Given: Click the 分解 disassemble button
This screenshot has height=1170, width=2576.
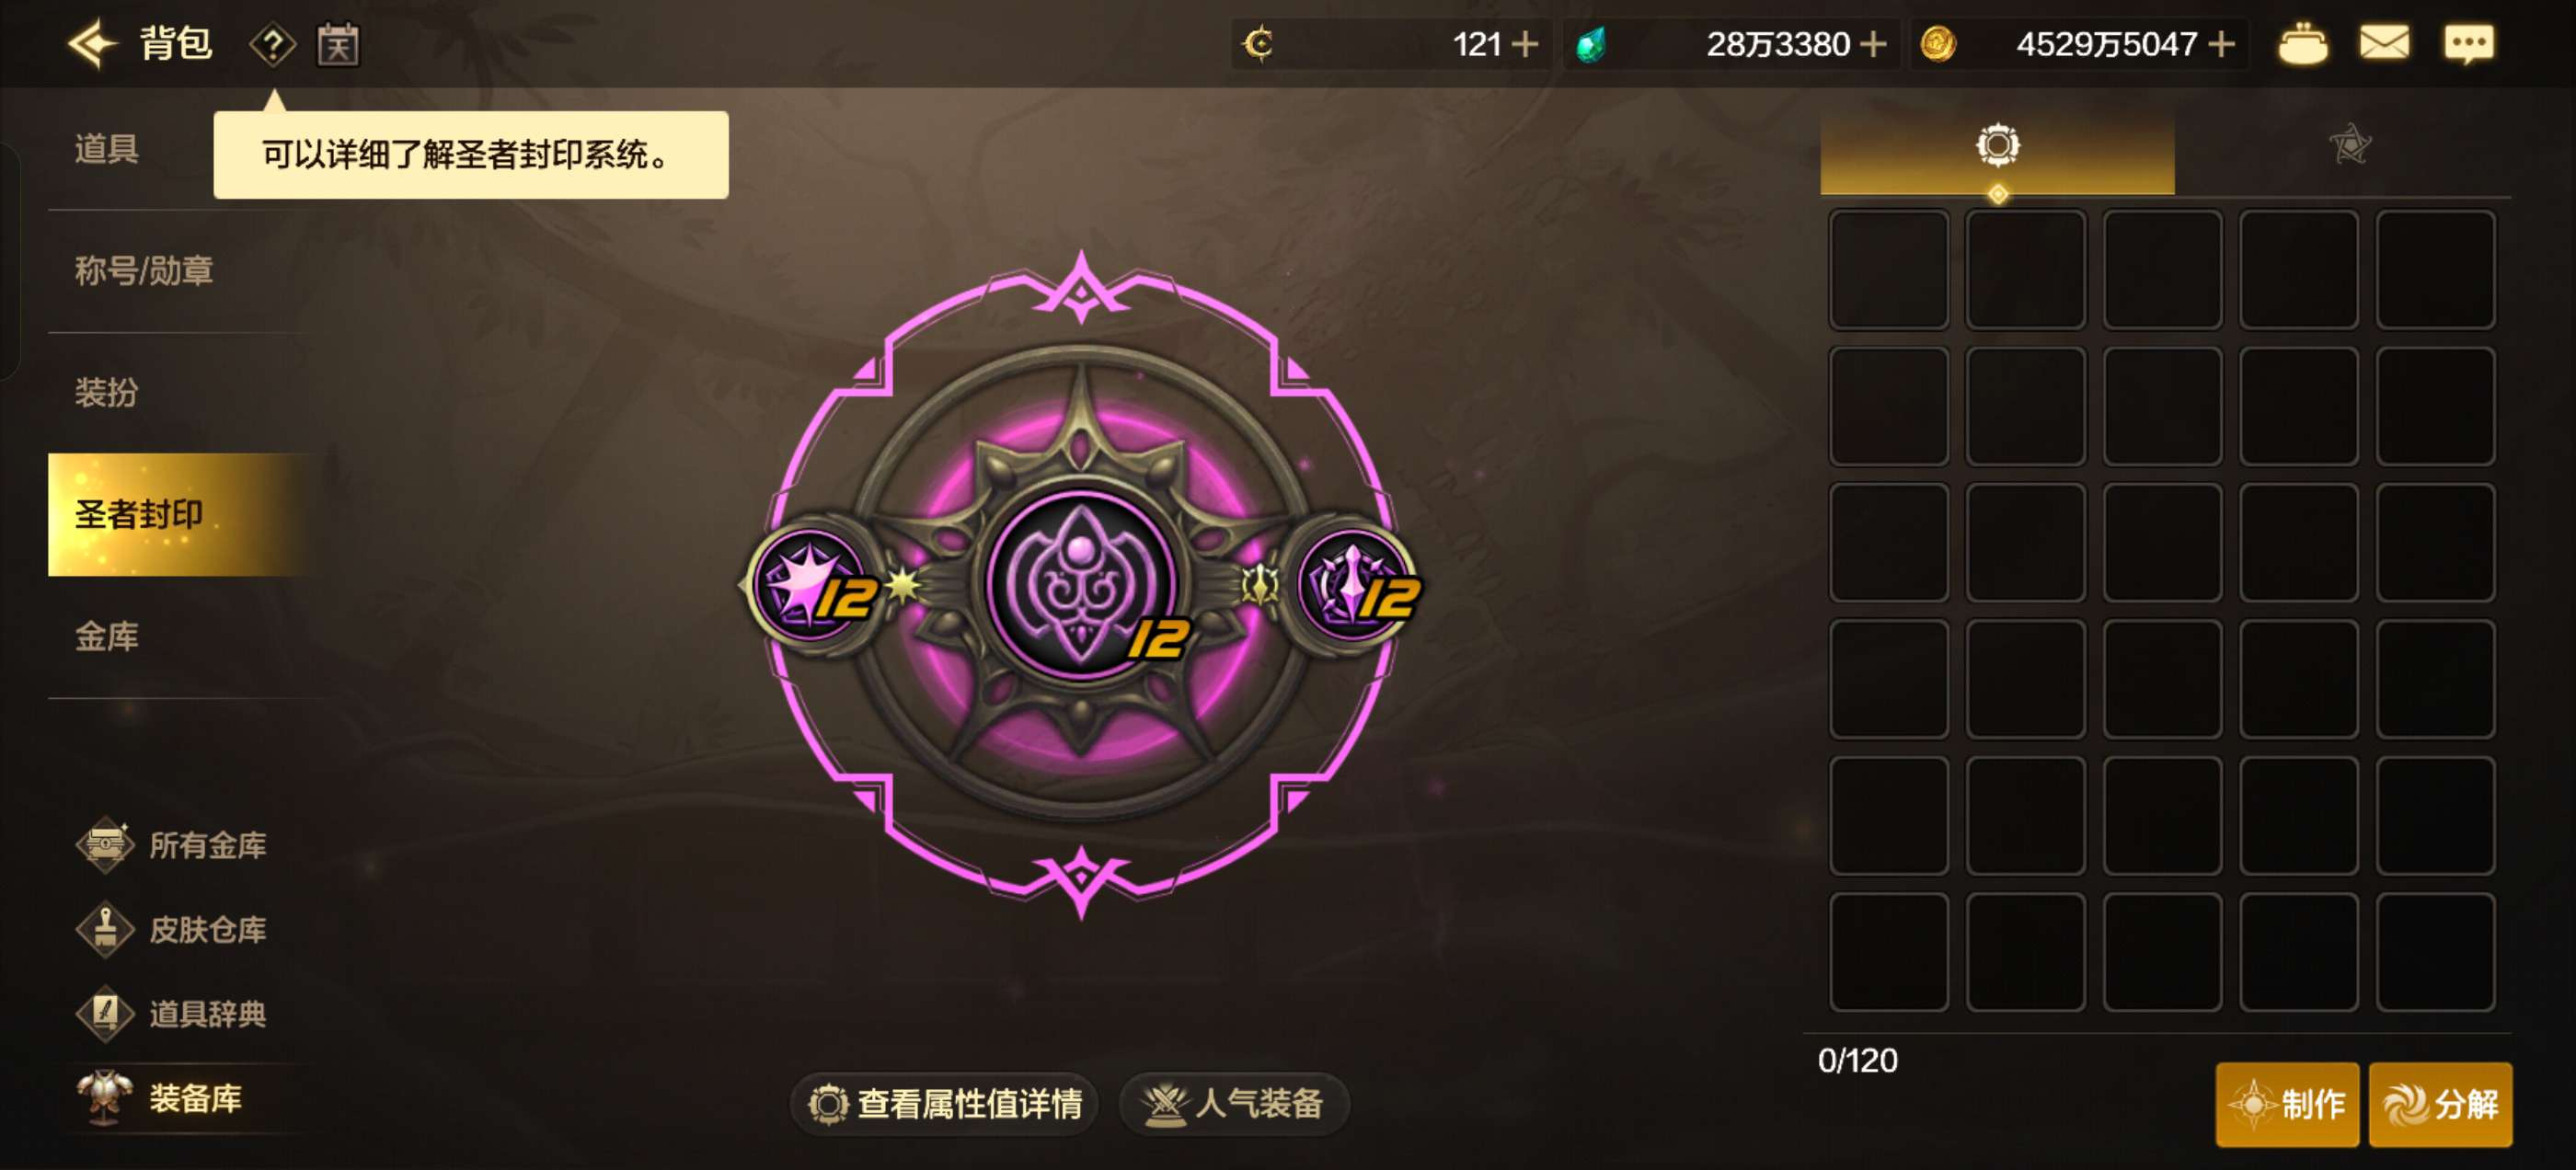Looking at the screenshot, I should point(2441,1104).
